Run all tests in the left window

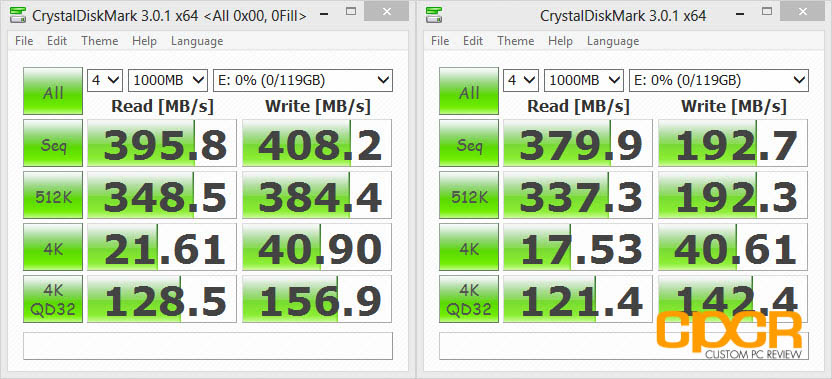pos(53,91)
